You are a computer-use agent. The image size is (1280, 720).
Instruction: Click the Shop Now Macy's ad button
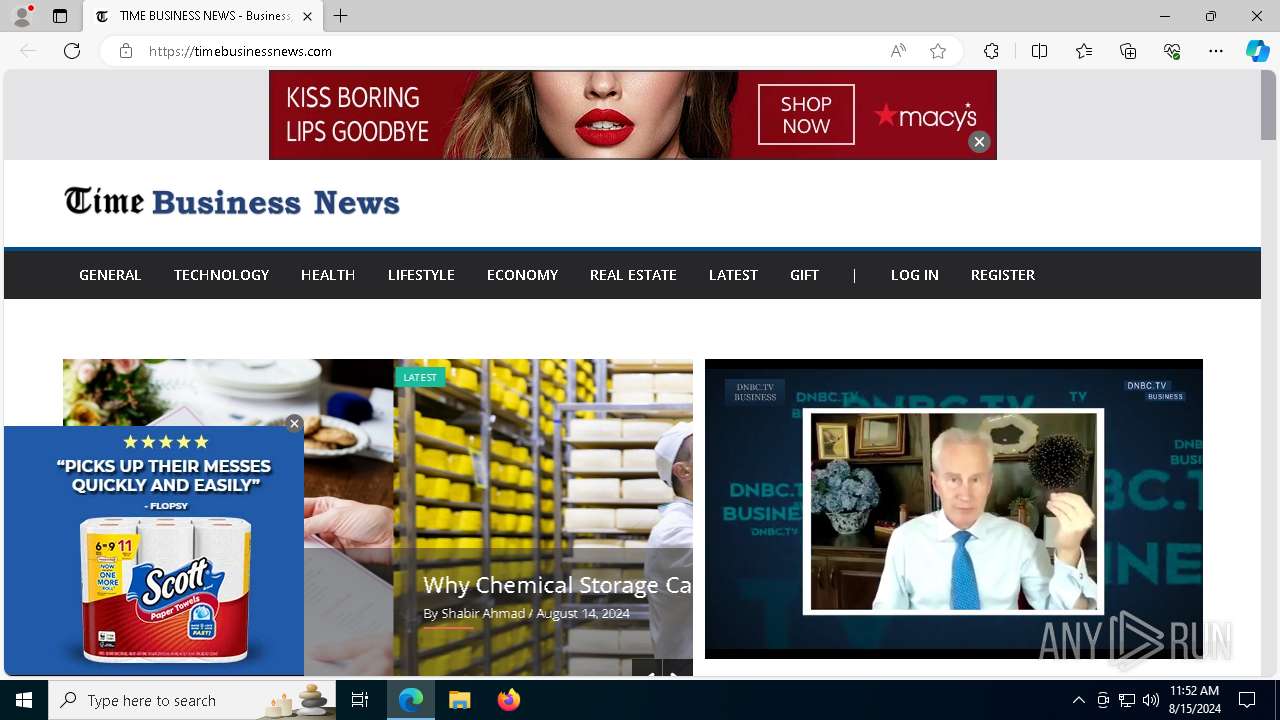coord(806,115)
